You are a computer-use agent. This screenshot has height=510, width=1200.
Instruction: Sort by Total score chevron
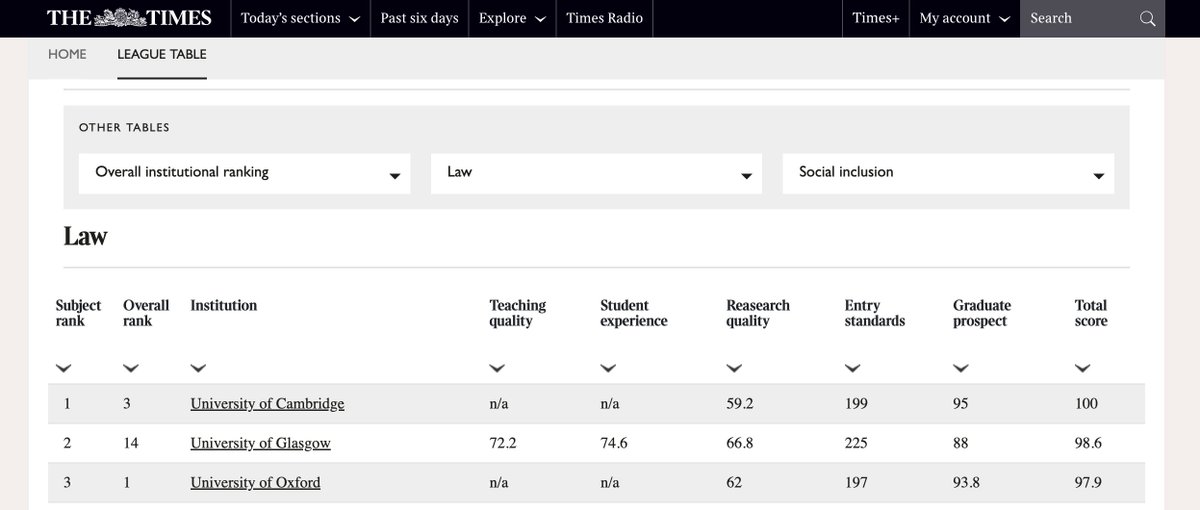[x=1082, y=368]
